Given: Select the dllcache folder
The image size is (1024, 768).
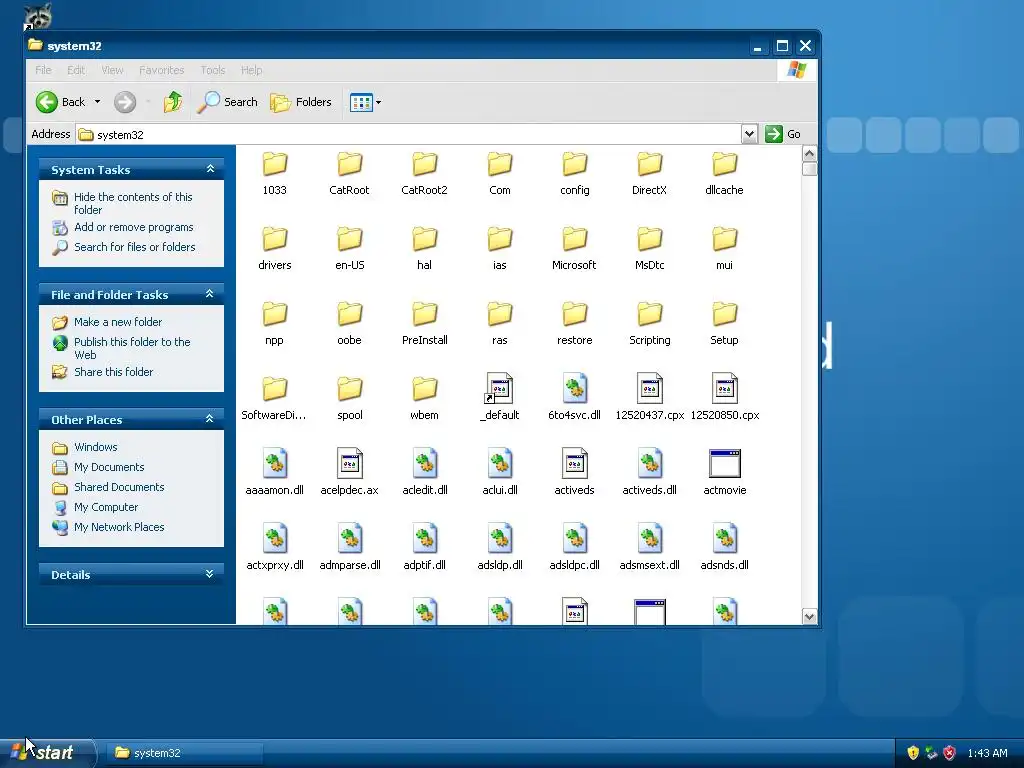Looking at the screenshot, I should click(x=724, y=174).
